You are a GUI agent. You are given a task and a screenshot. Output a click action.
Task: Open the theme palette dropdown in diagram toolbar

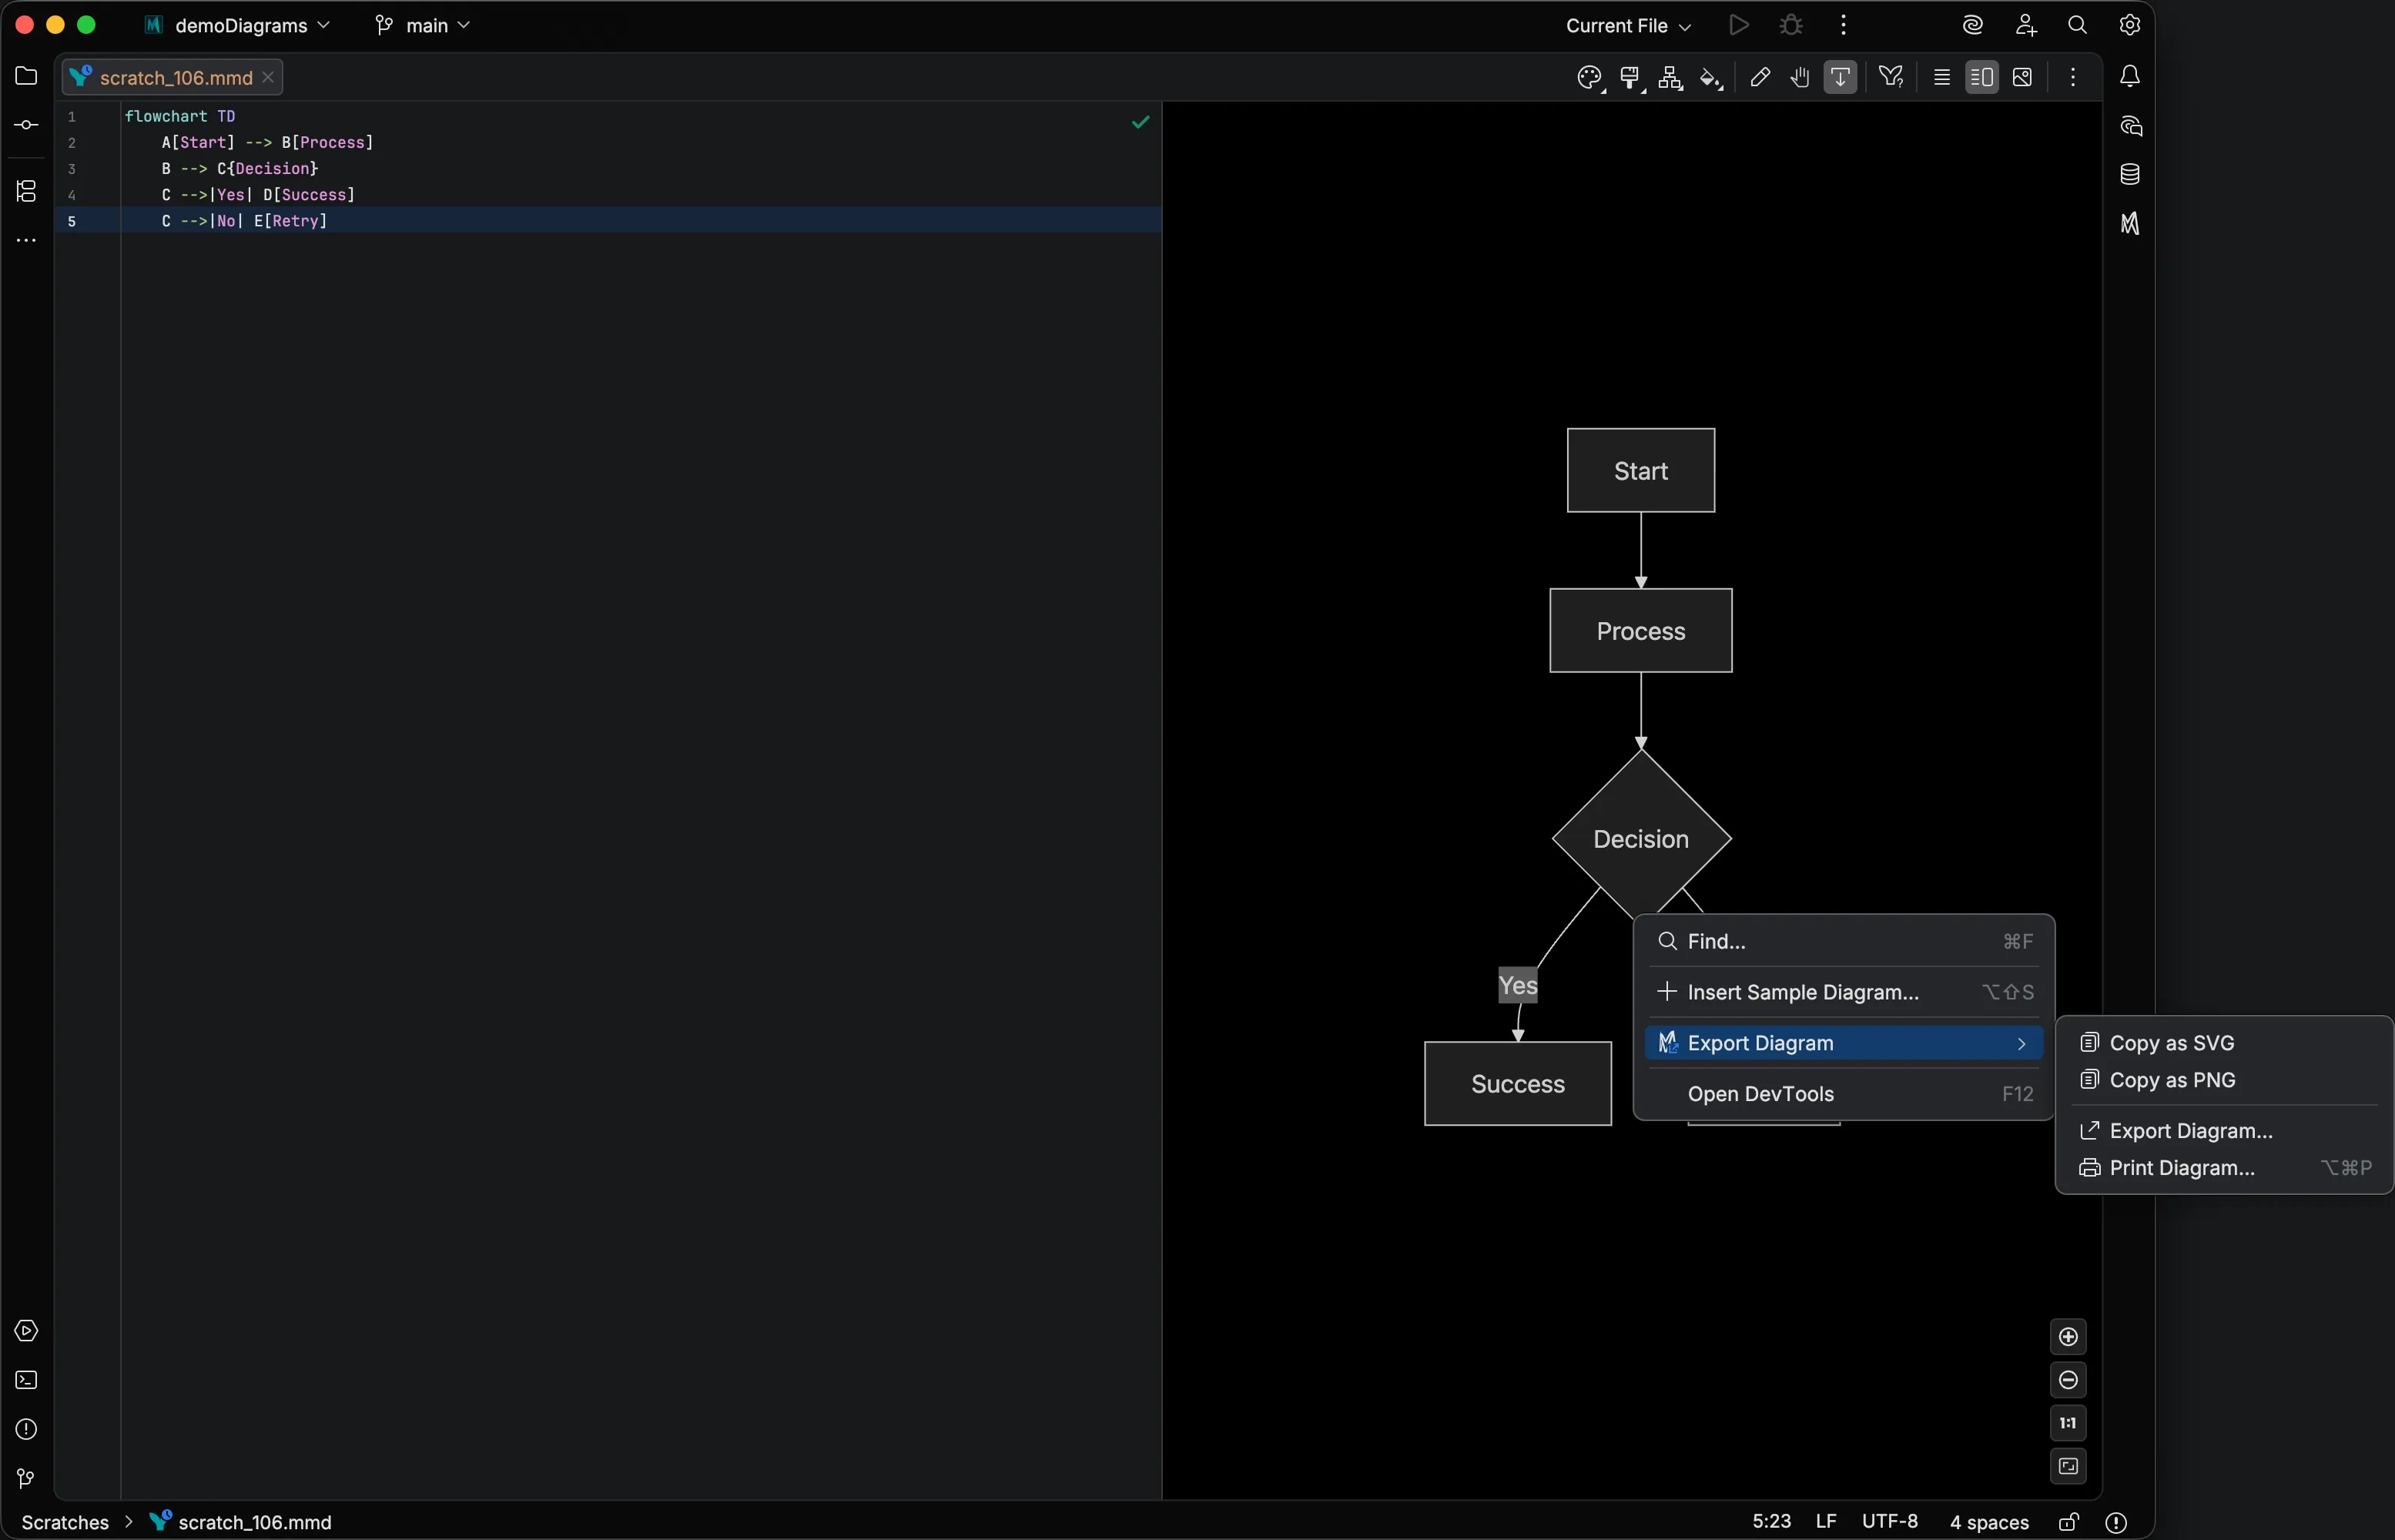(1590, 77)
